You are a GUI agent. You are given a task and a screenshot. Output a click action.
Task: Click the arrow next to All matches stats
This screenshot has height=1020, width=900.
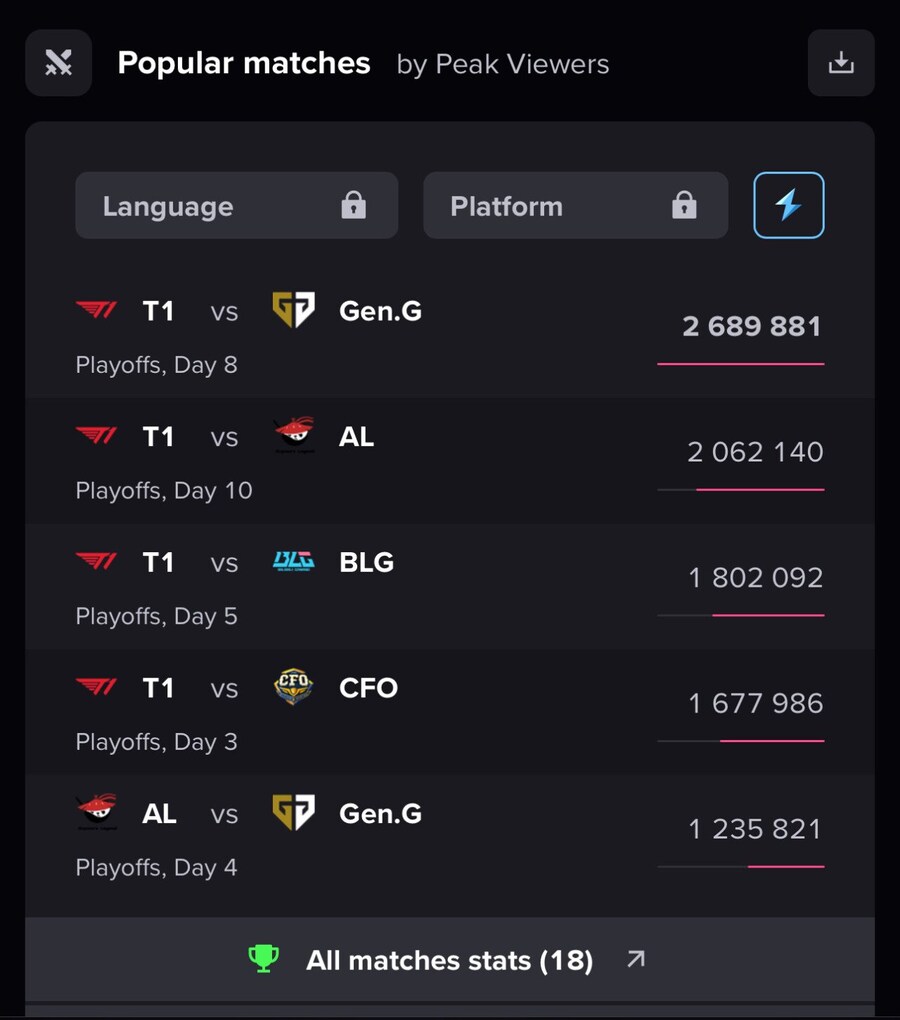pos(636,958)
